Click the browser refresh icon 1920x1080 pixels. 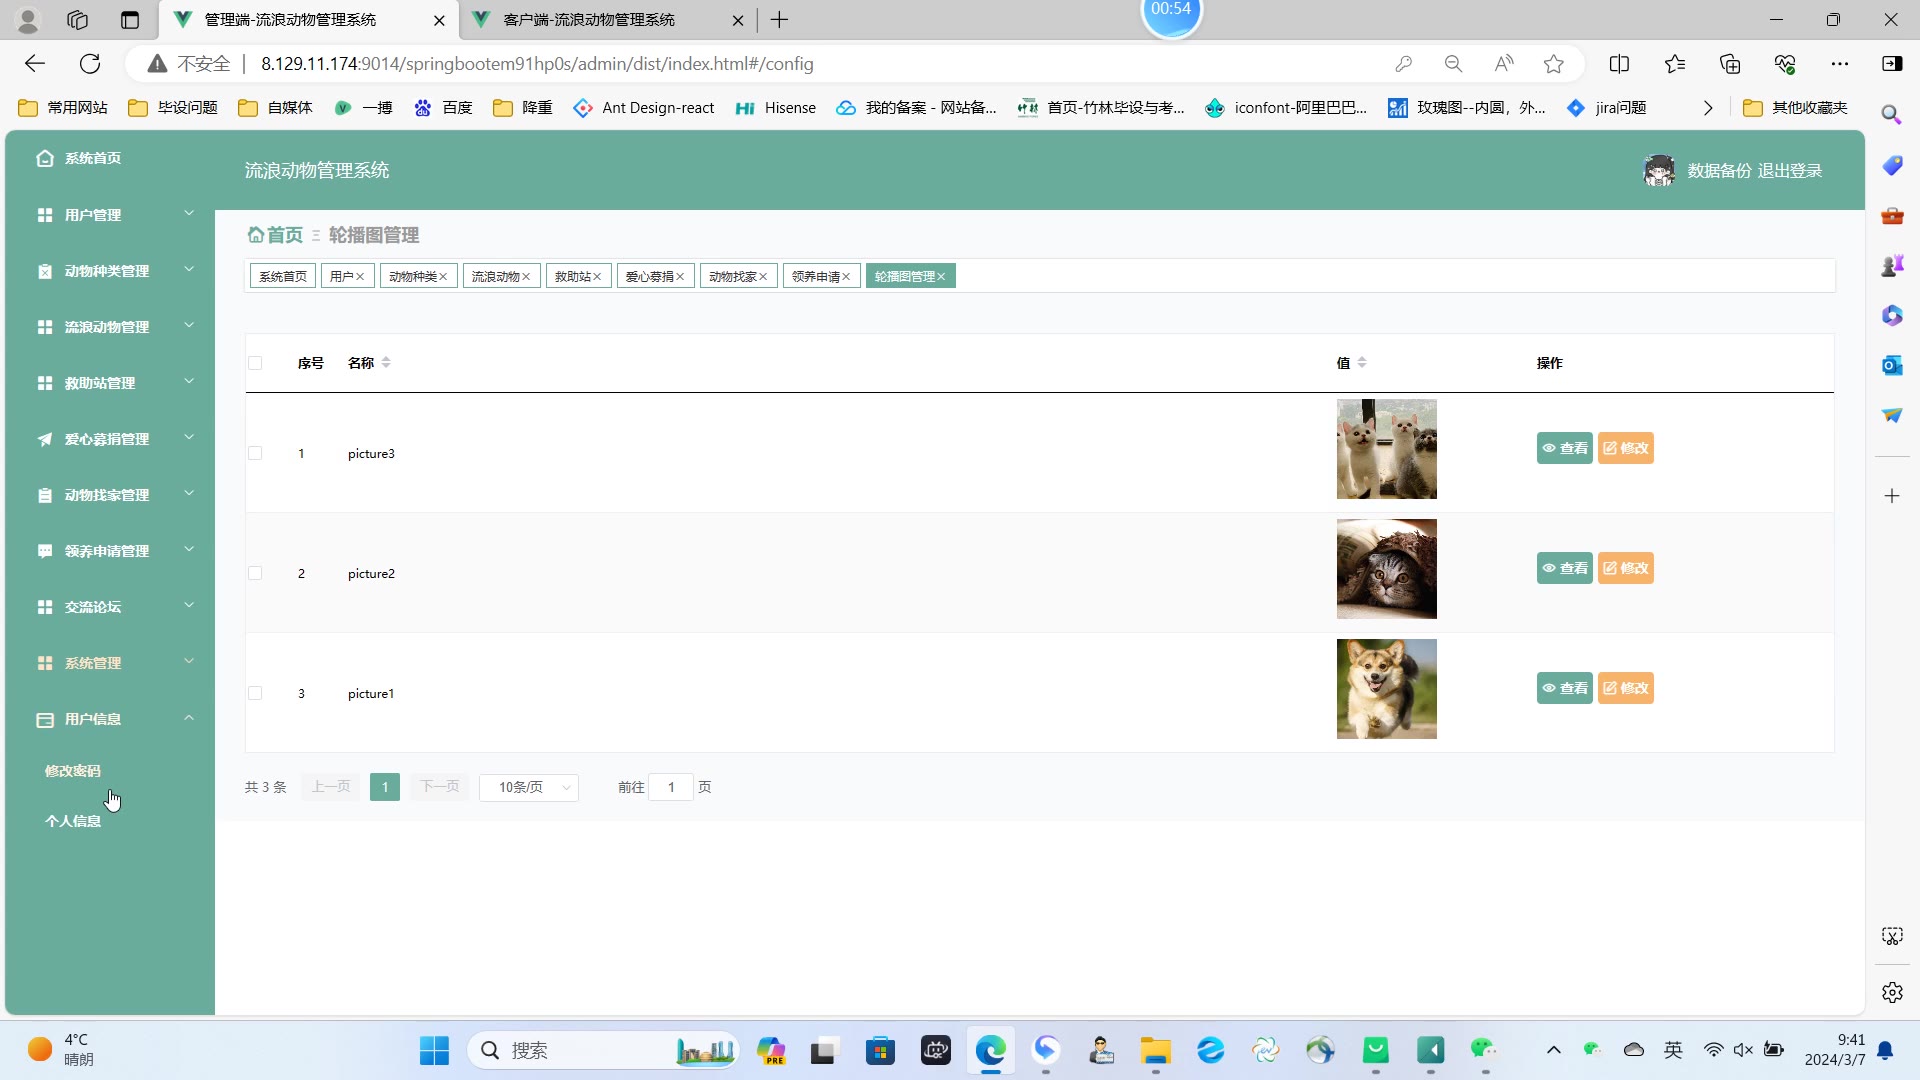[x=90, y=64]
